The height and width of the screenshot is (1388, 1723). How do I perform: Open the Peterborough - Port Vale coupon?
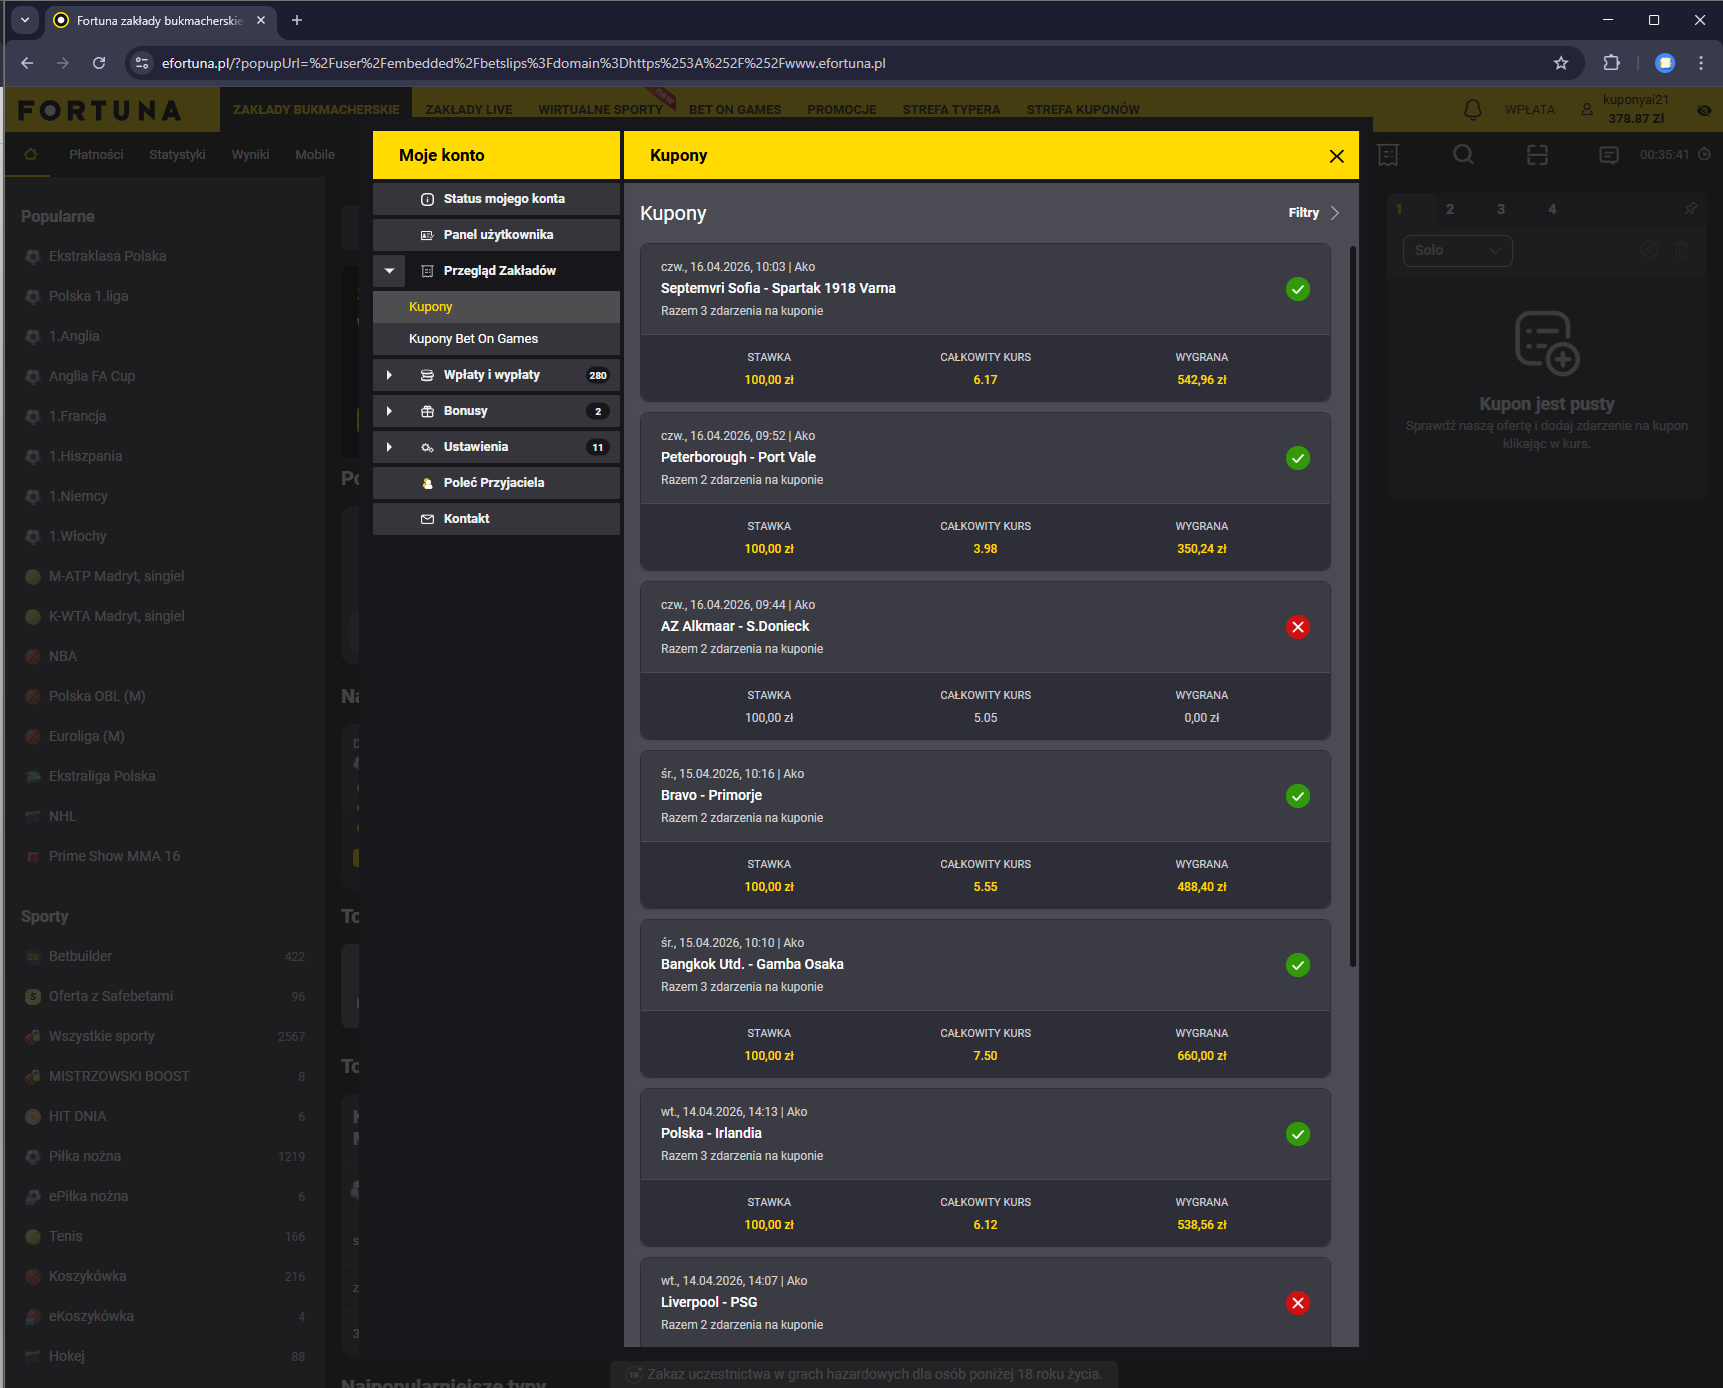pyautogui.click(x=985, y=492)
